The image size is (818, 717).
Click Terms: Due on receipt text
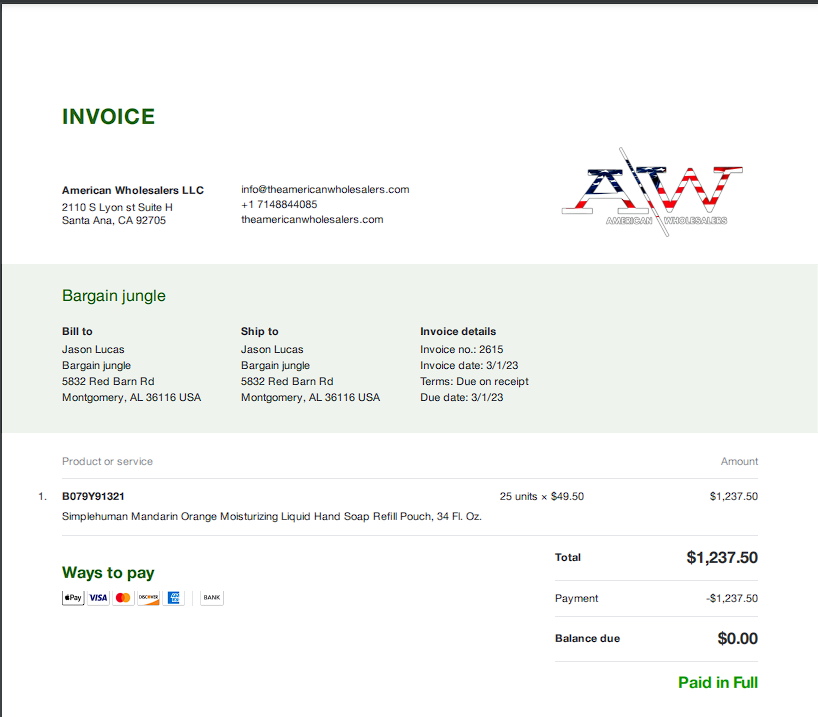tap(474, 381)
